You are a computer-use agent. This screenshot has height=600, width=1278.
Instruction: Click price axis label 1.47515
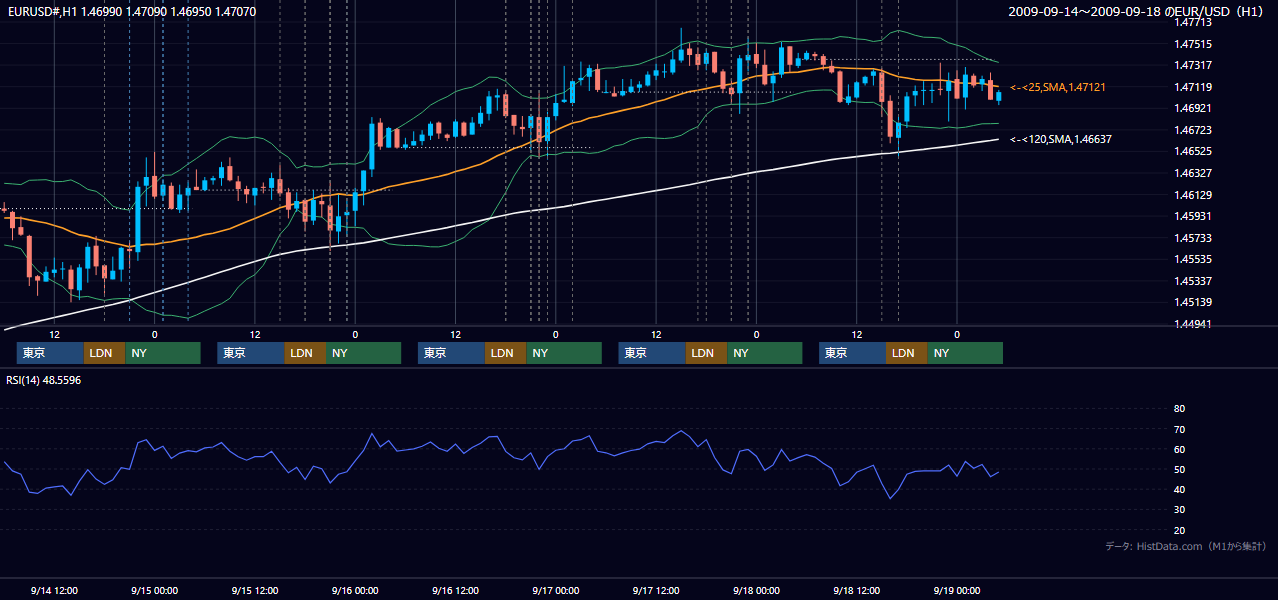coord(1193,44)
